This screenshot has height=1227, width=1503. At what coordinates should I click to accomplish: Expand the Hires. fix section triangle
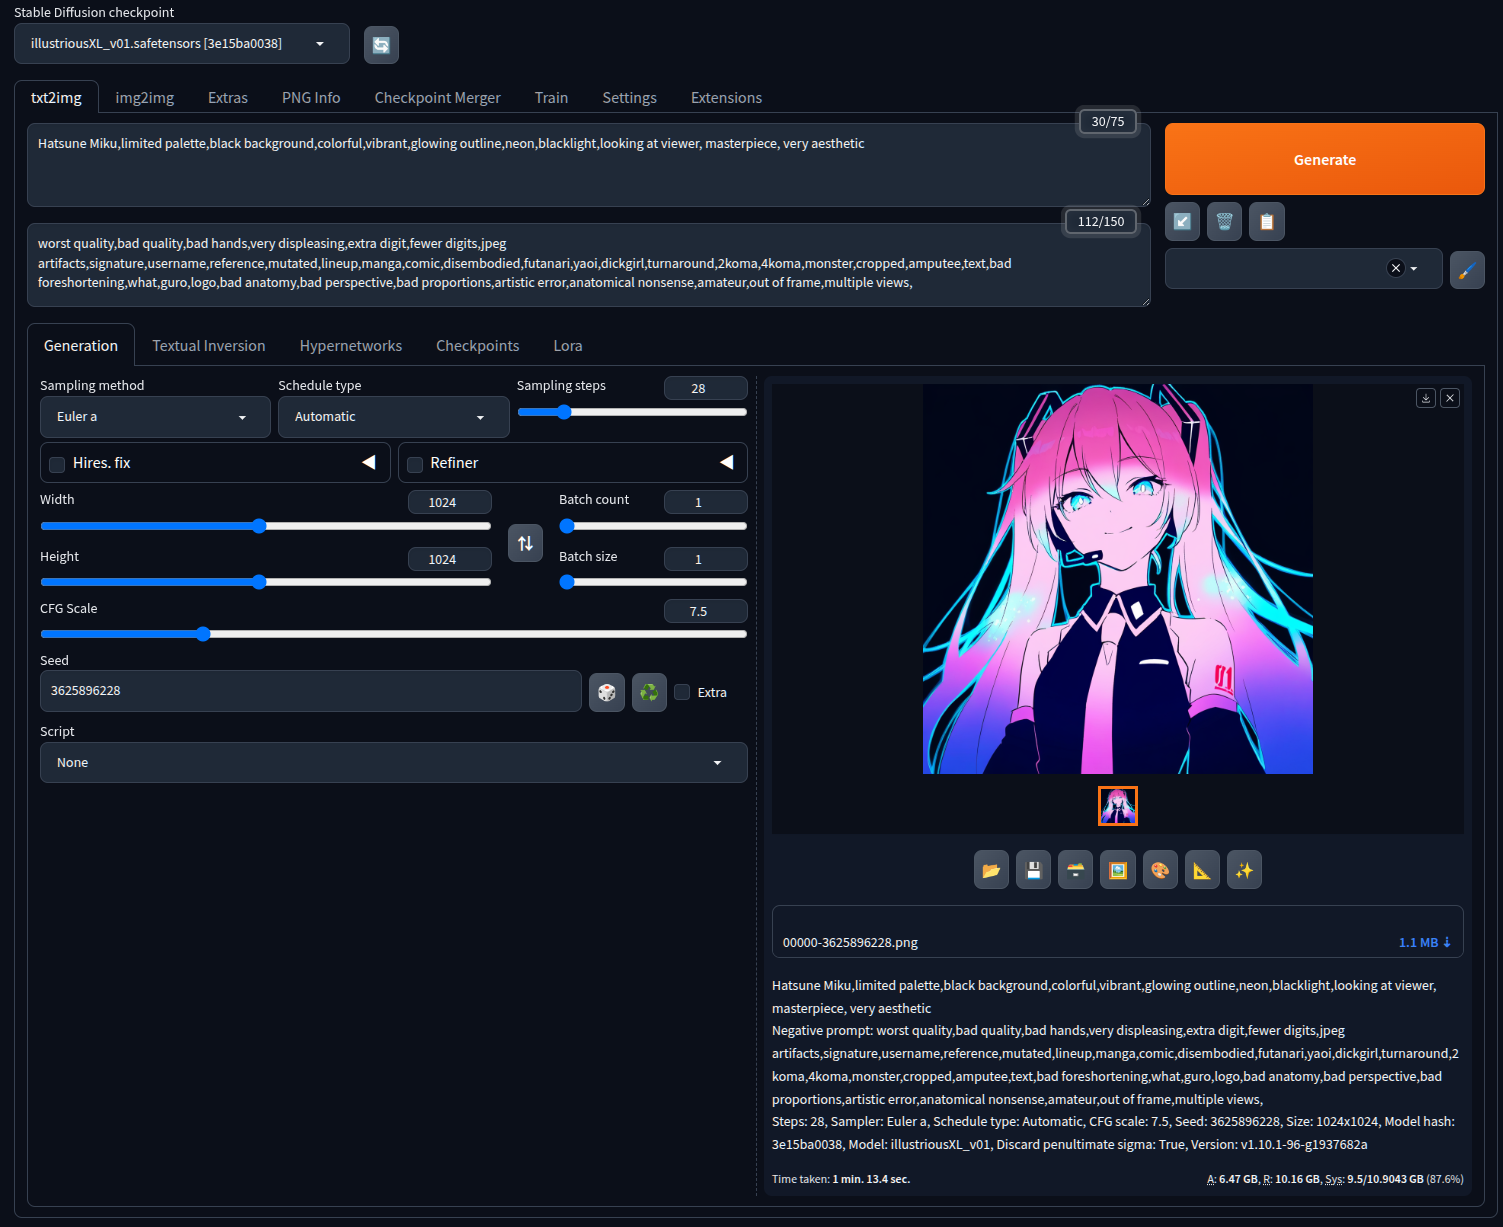click(x=369, y=462)
